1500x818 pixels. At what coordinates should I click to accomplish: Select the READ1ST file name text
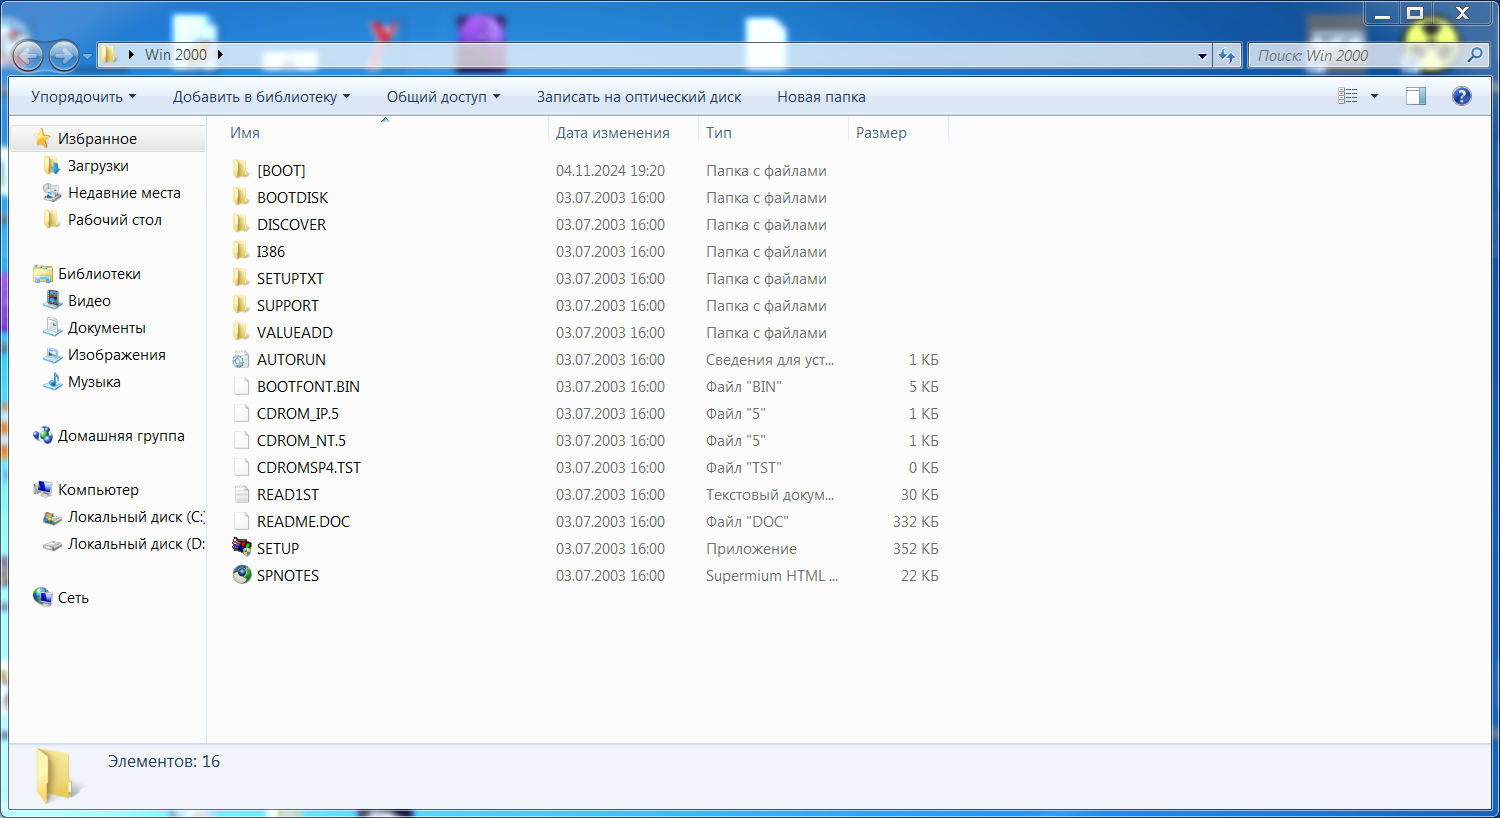288,495
